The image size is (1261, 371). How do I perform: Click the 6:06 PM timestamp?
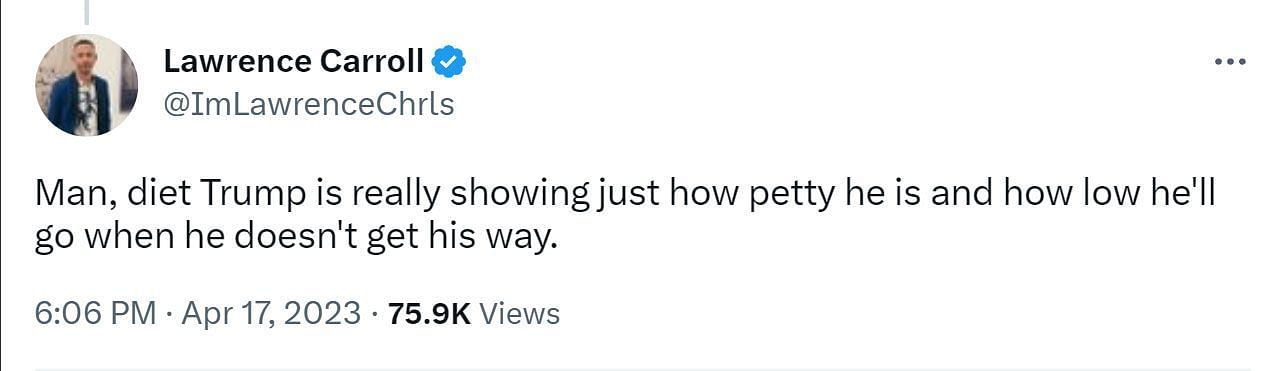pyautogui.click(x=96, y=313)
